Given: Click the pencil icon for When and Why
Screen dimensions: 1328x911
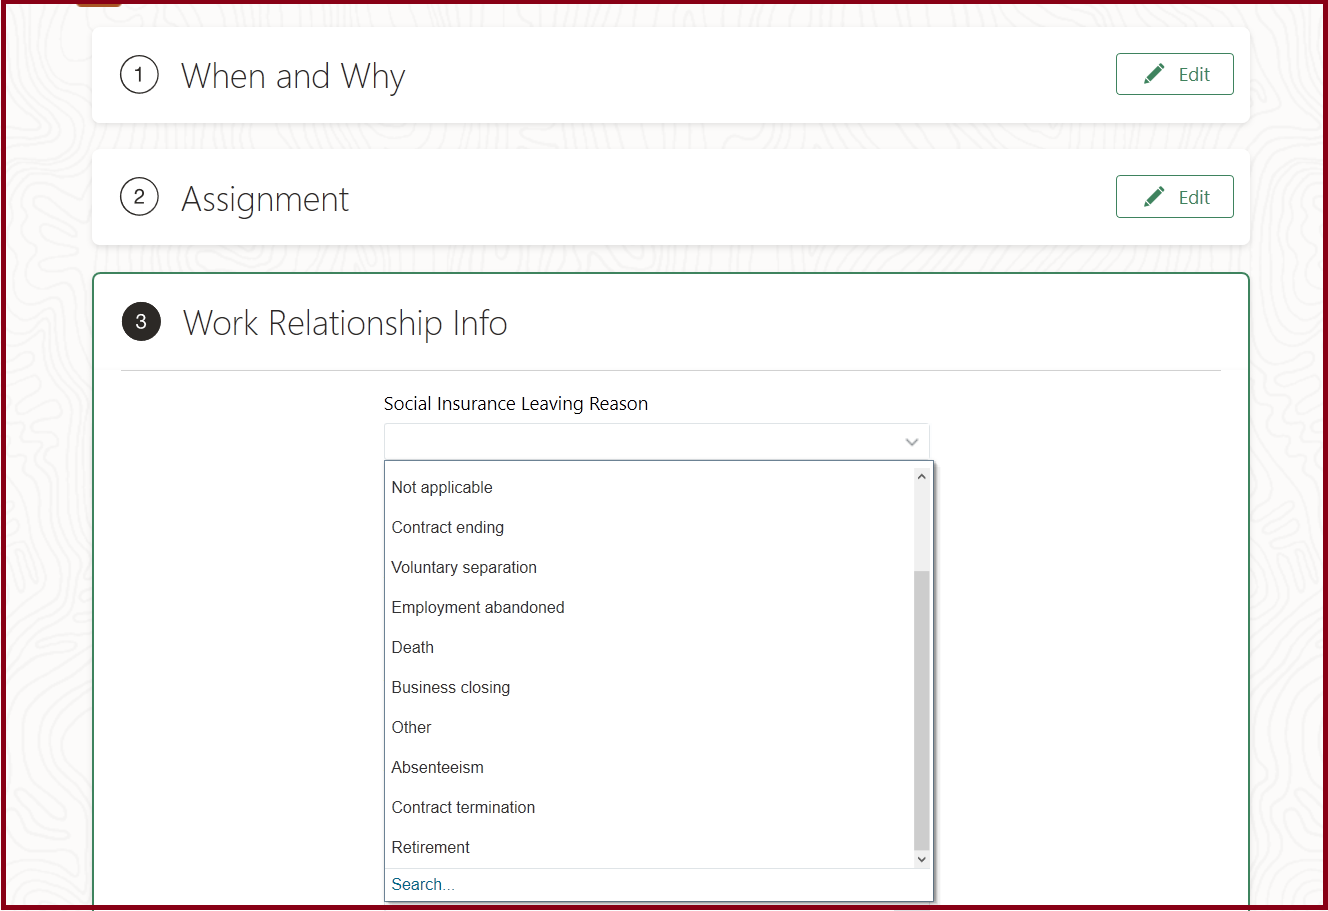Looking at the screenshot, I should pyautogui.click(x=1154, y=74).
